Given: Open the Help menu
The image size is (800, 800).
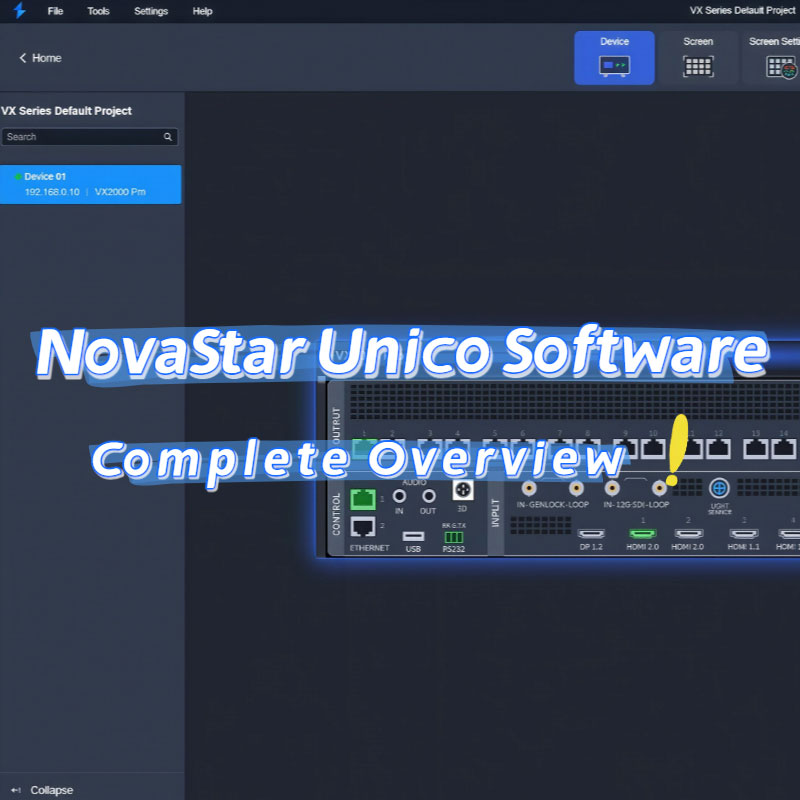Looking at the screenshot, I should point(201,11).
